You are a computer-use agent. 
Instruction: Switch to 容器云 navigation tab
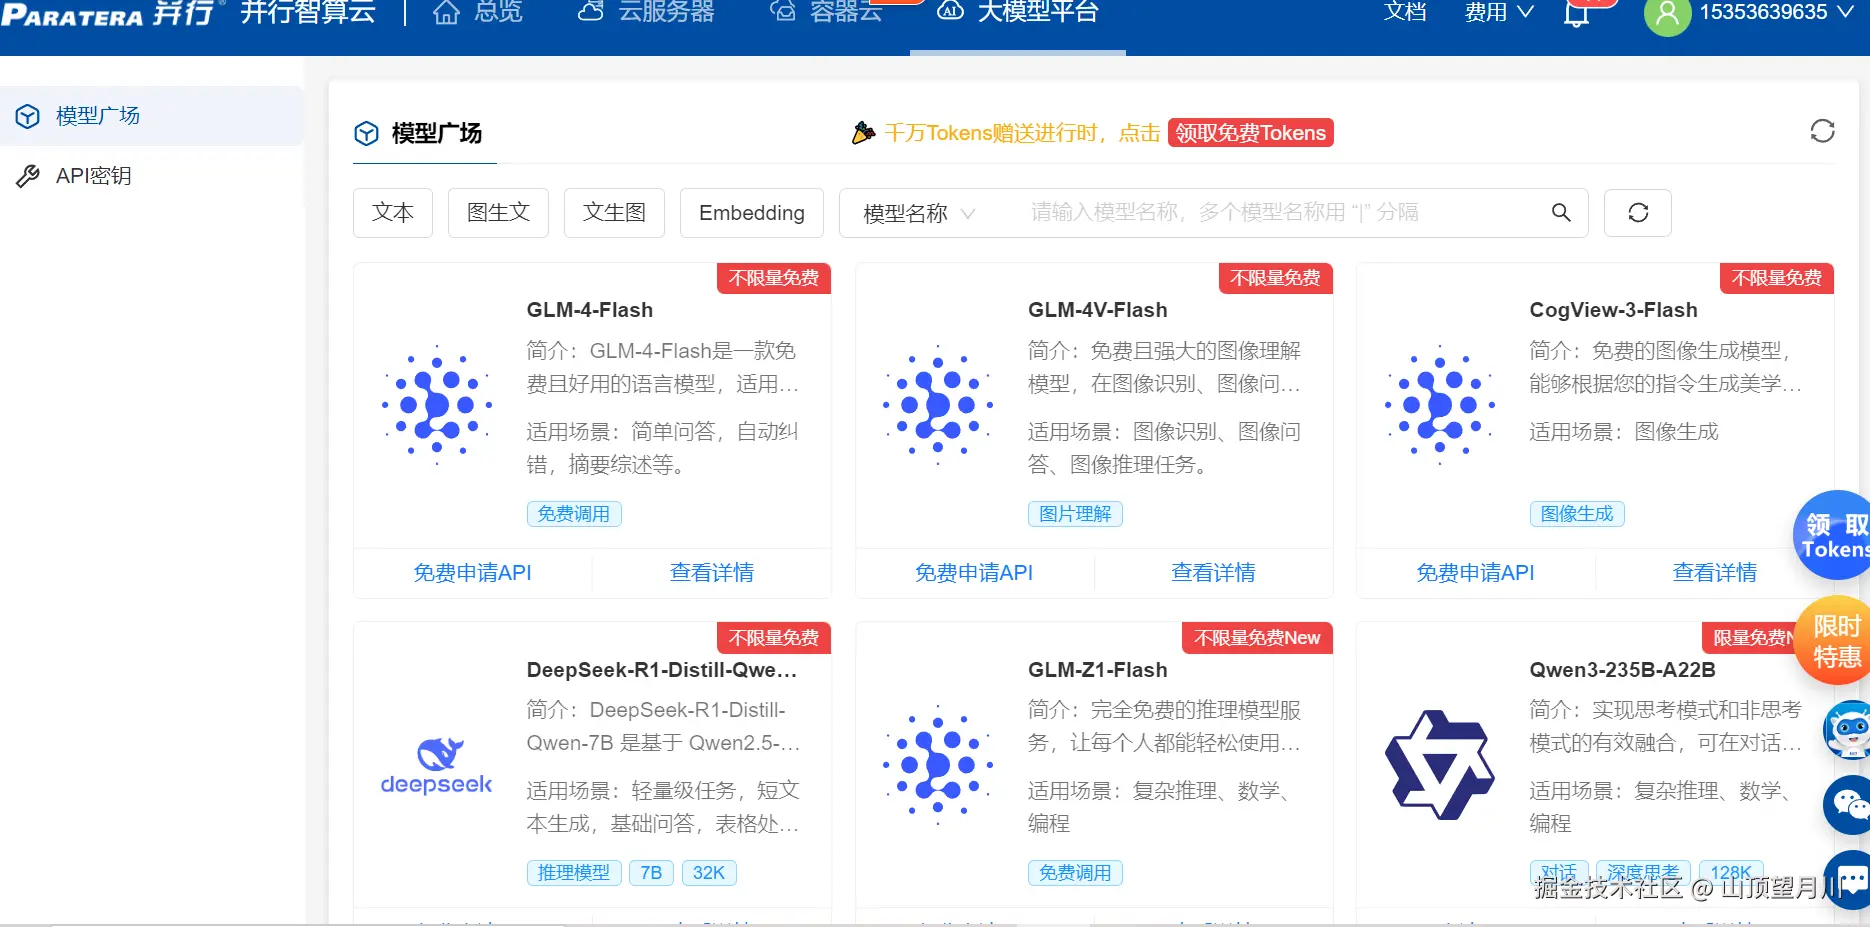pyautogui.click(x=826, y=12)
